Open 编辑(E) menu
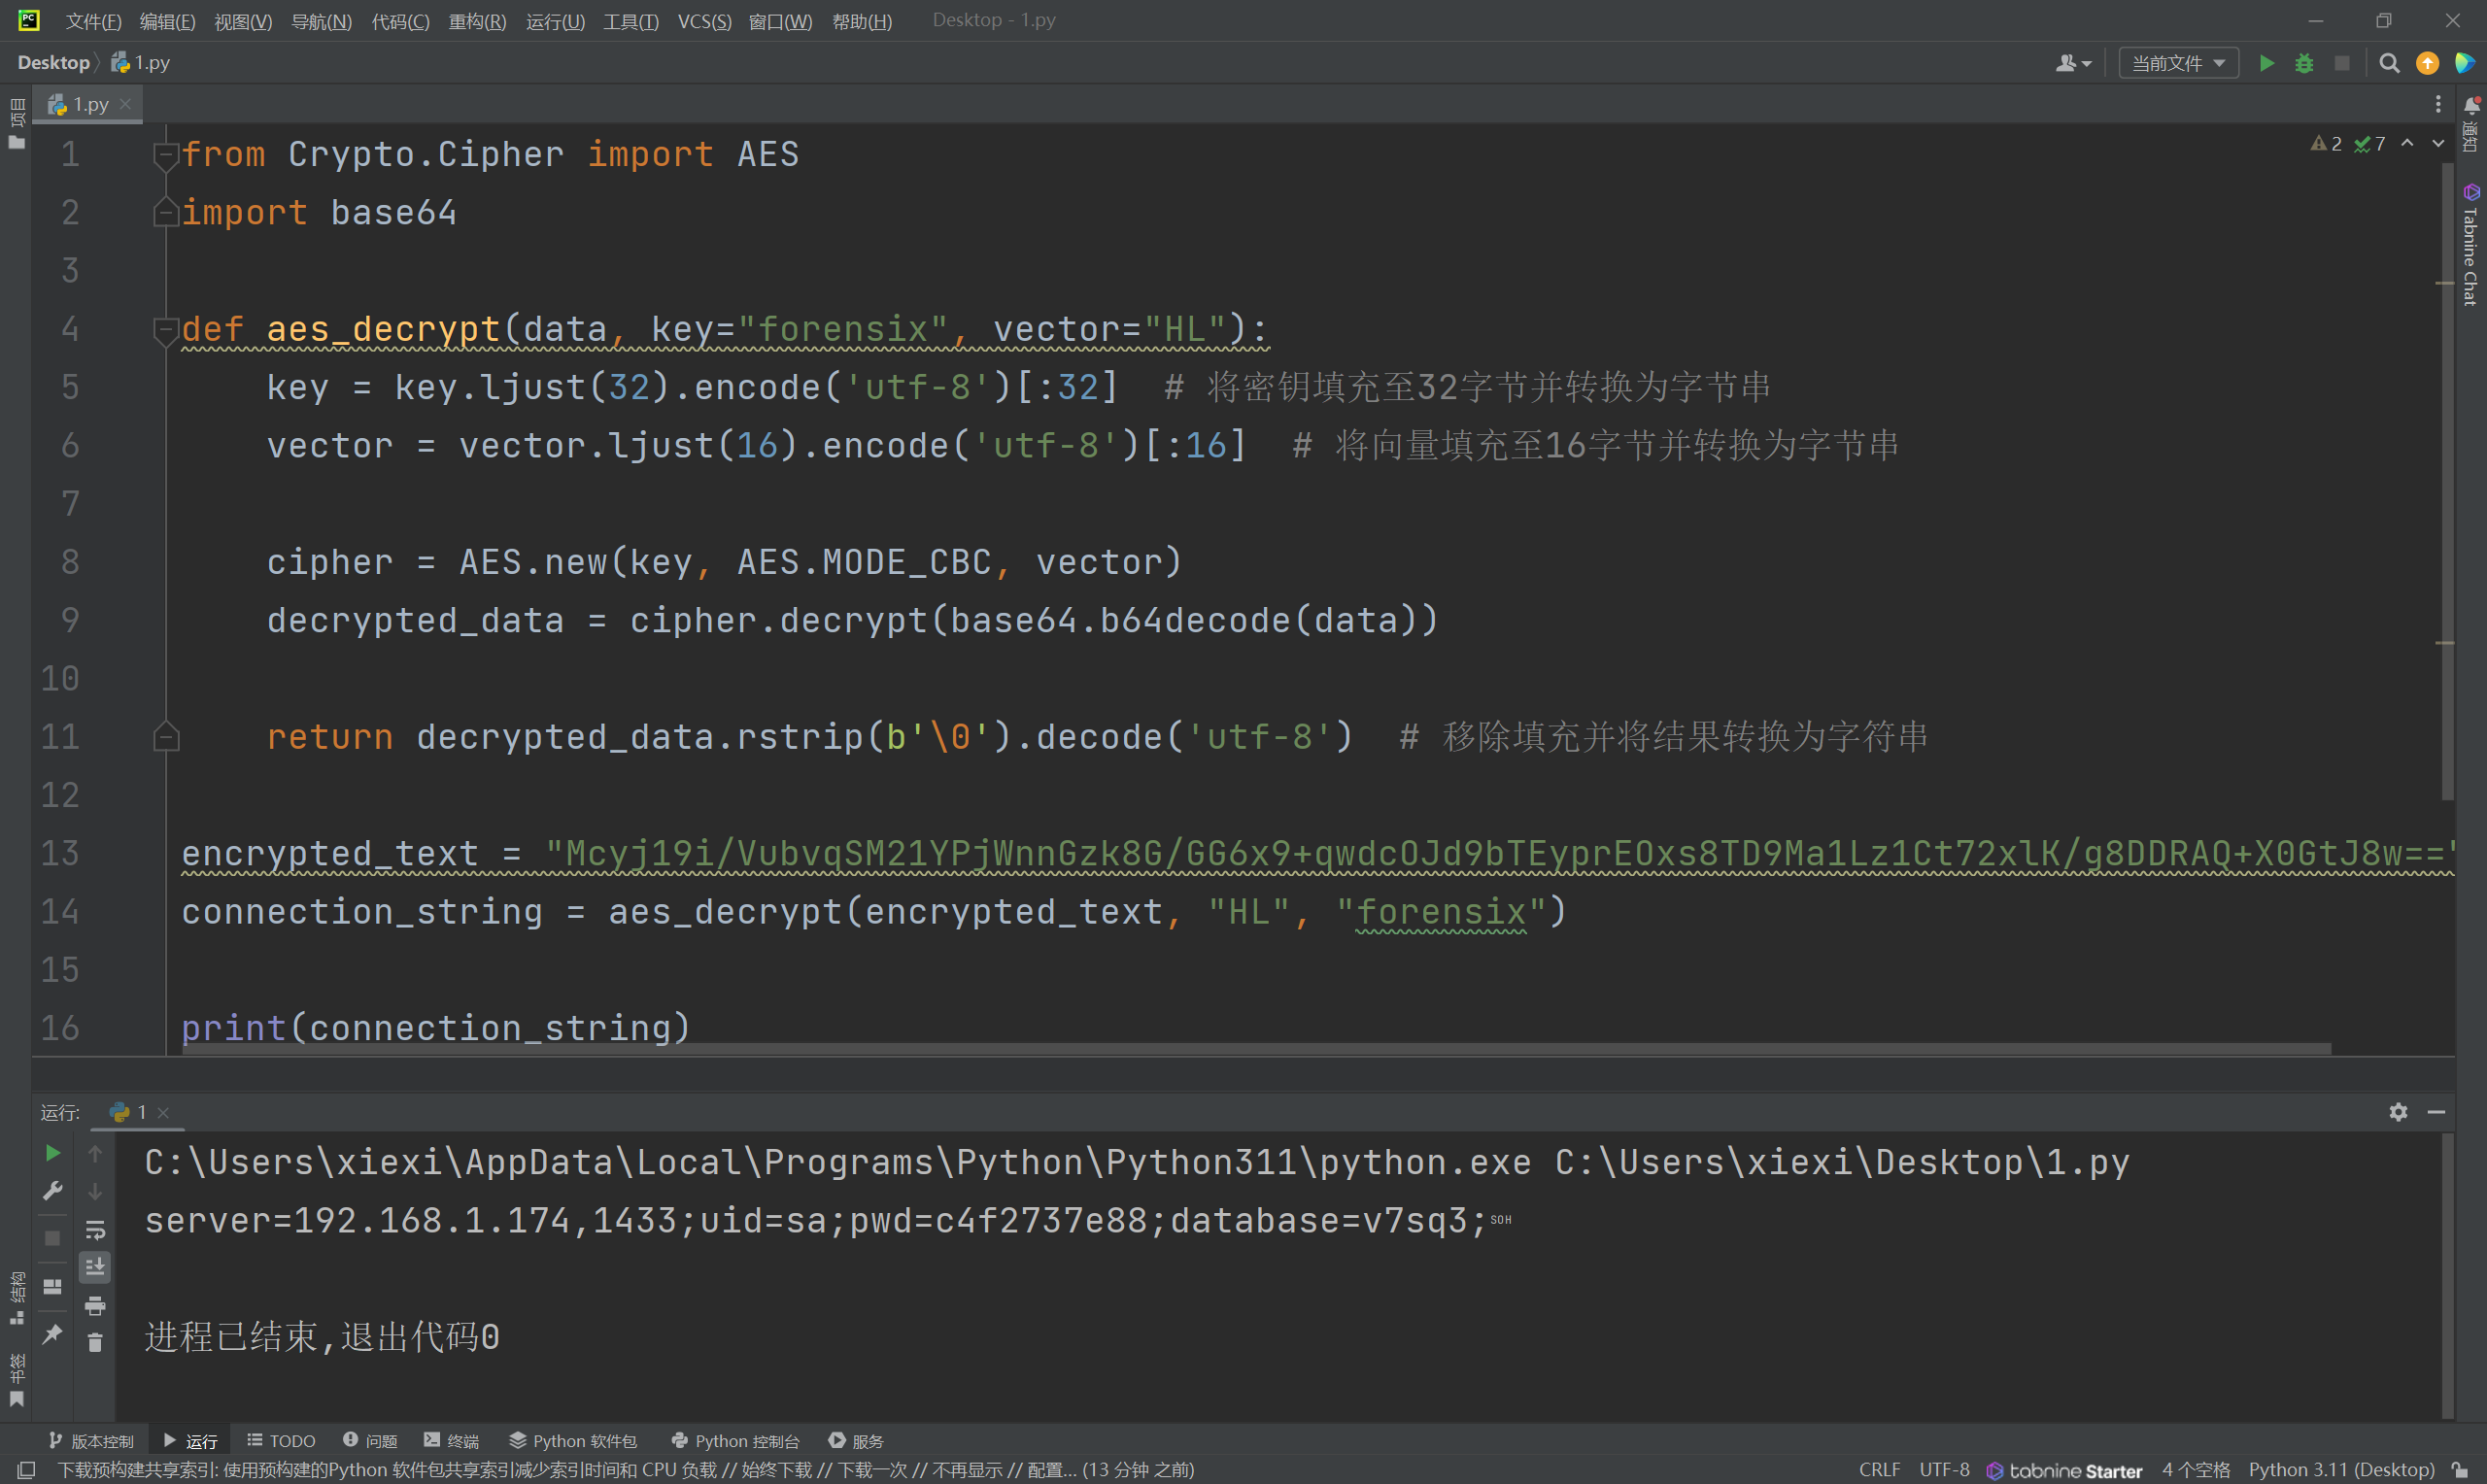 click(x=167, y=21)
